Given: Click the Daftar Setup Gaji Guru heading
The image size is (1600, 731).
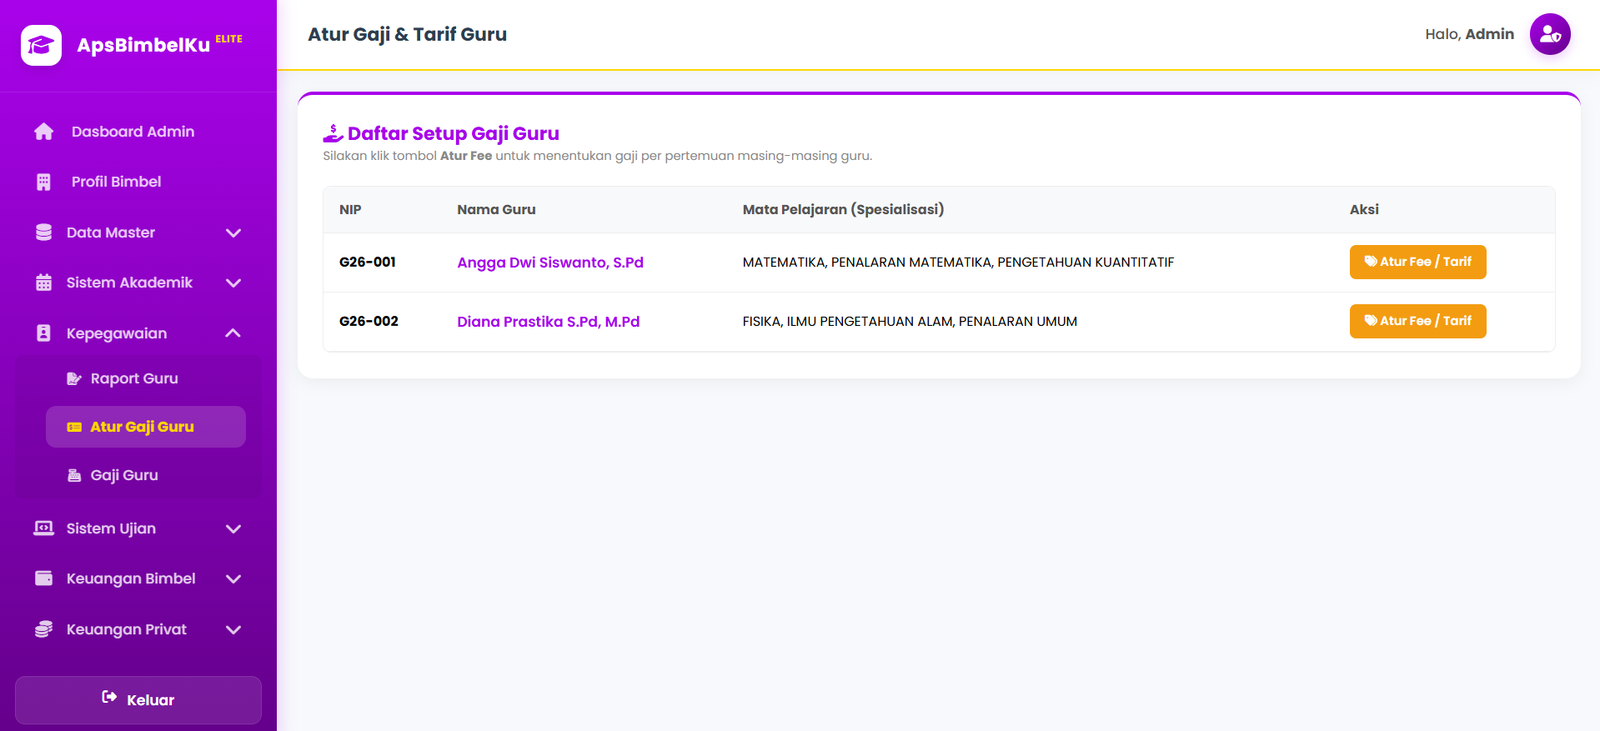Looking at the screenshot, I should pos(453,133).
